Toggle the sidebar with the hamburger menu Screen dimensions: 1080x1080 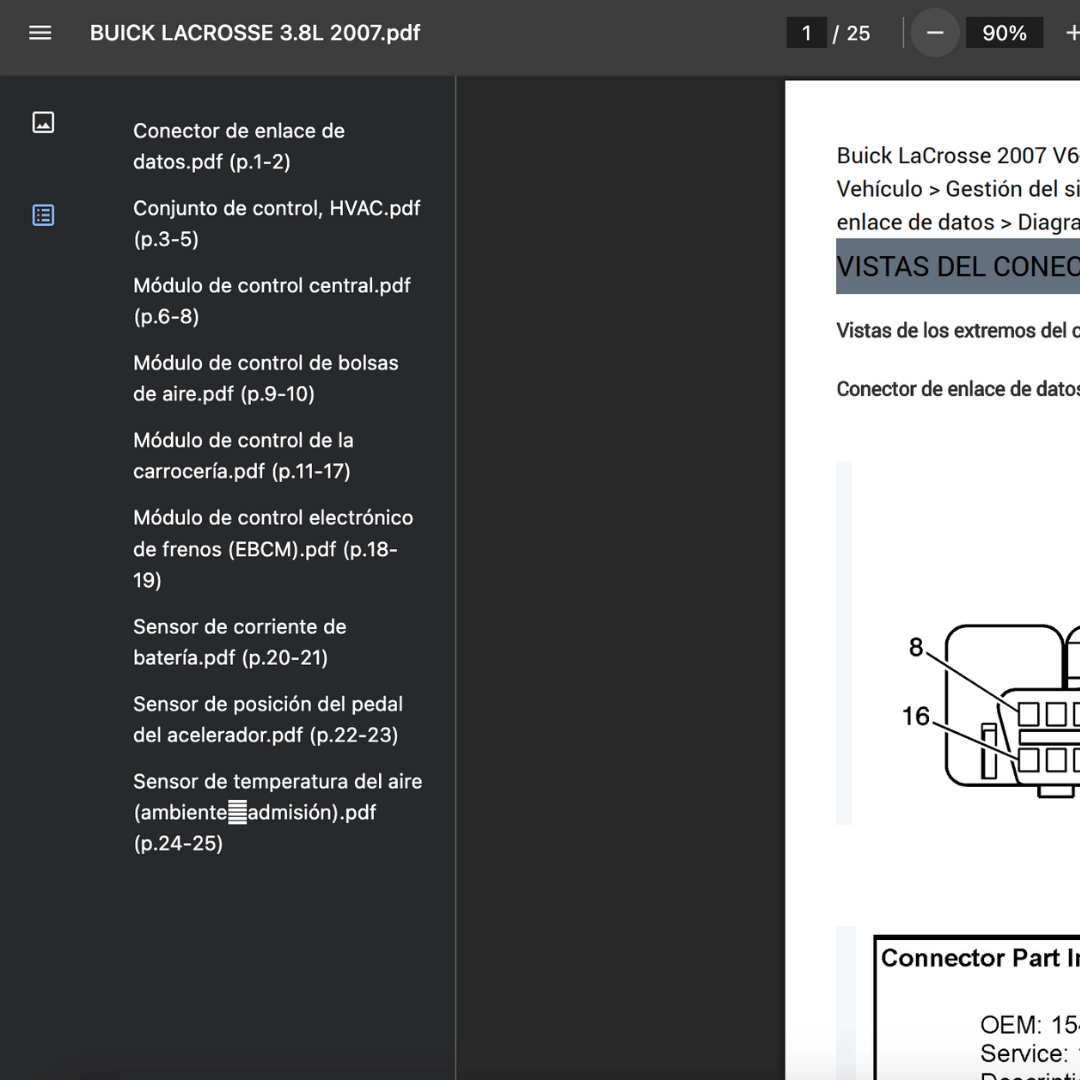click(40, 33)
